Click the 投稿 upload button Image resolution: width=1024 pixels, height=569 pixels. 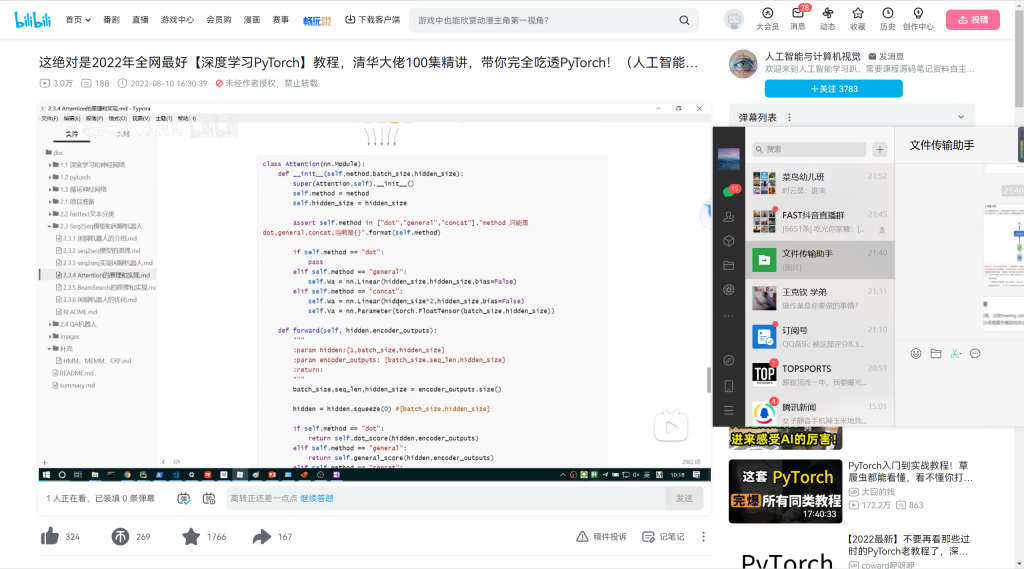(x=972, y=20)
